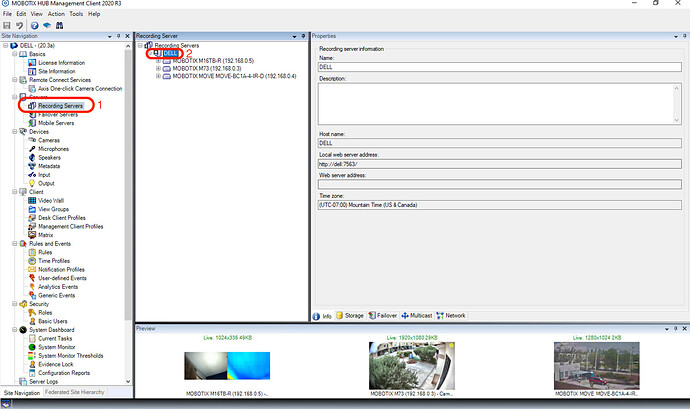Select the License Information icon

pyautogui.click(x=32, y=63)
